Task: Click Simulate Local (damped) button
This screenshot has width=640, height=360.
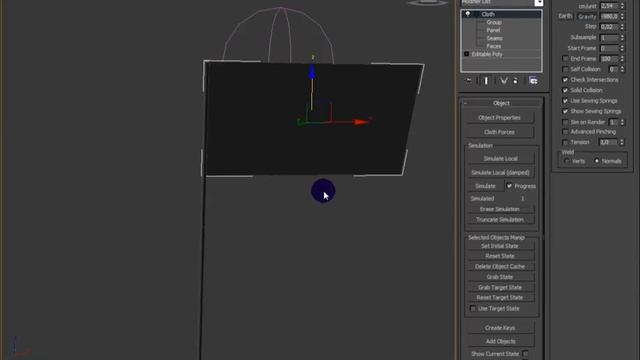Action: point(500,173)
